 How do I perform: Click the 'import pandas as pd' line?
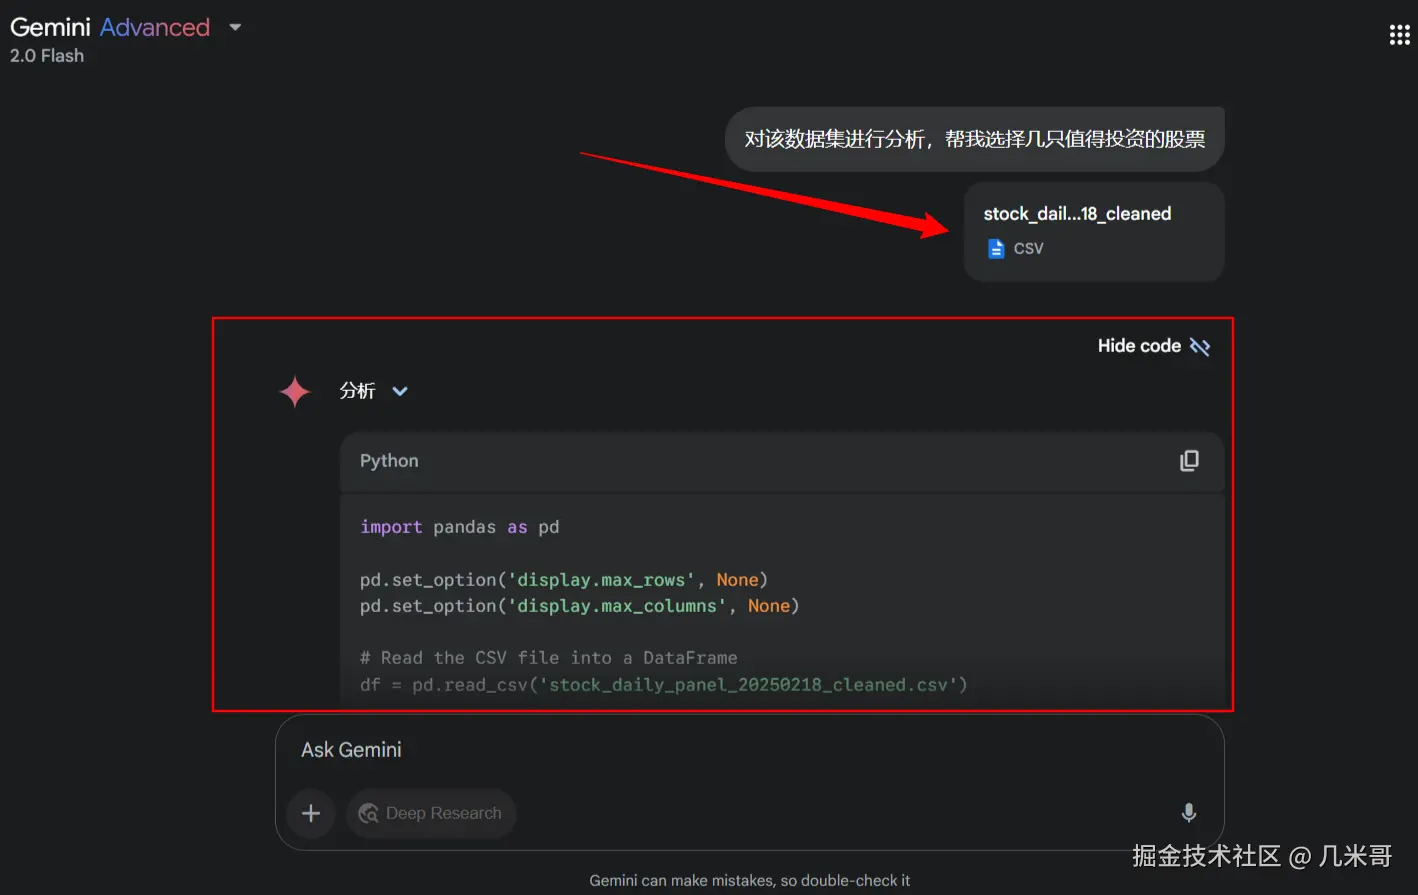[460, 527]
